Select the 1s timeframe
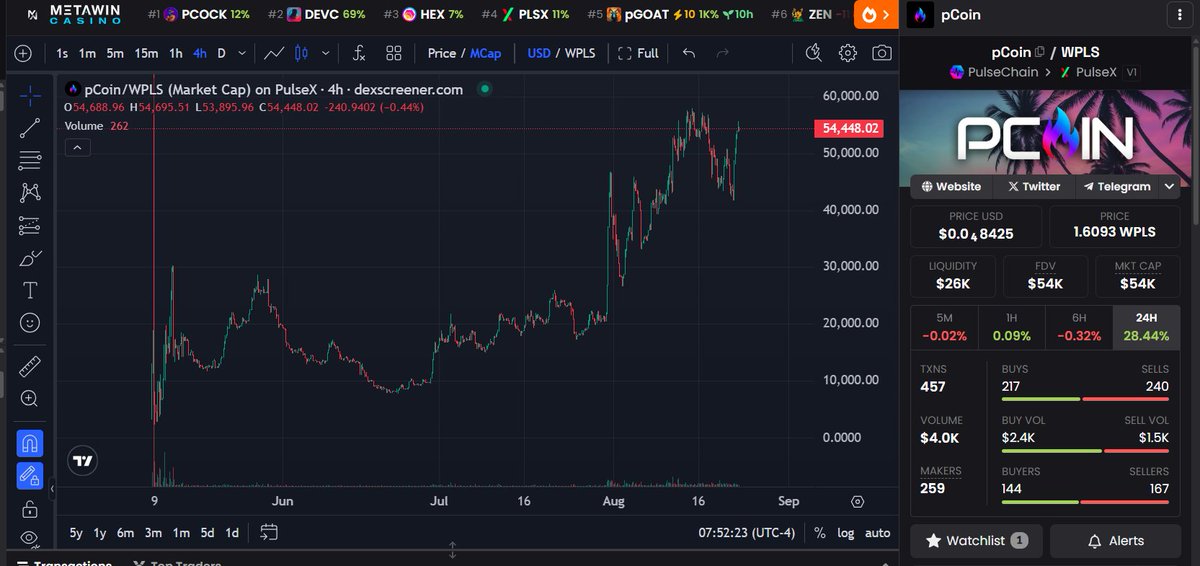The height and width of the screenshot is (566, 1200). (63, 53)
